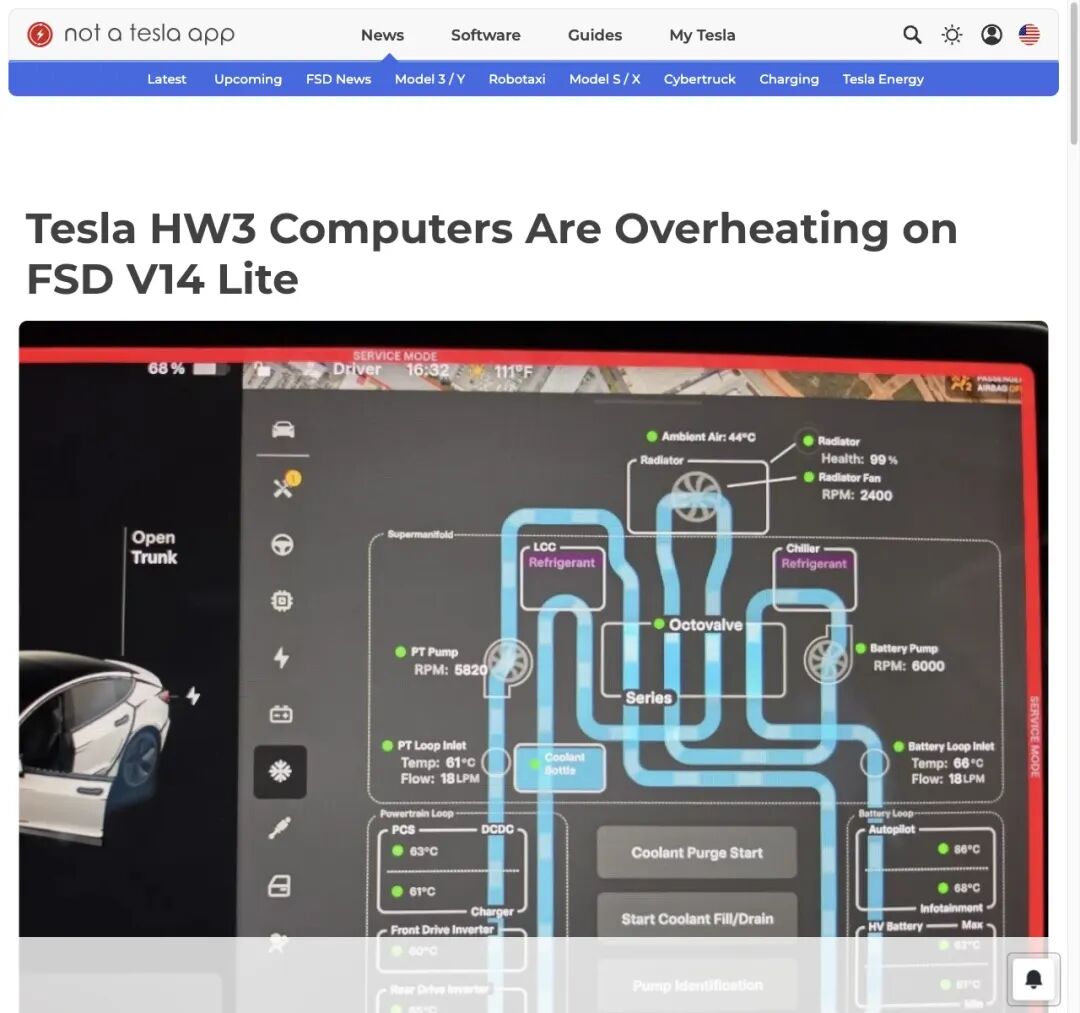Click the Radiator Health: 99 % value
Image resolution: width=1080 pixels, height=1013 pixels.
pos(859,459)
